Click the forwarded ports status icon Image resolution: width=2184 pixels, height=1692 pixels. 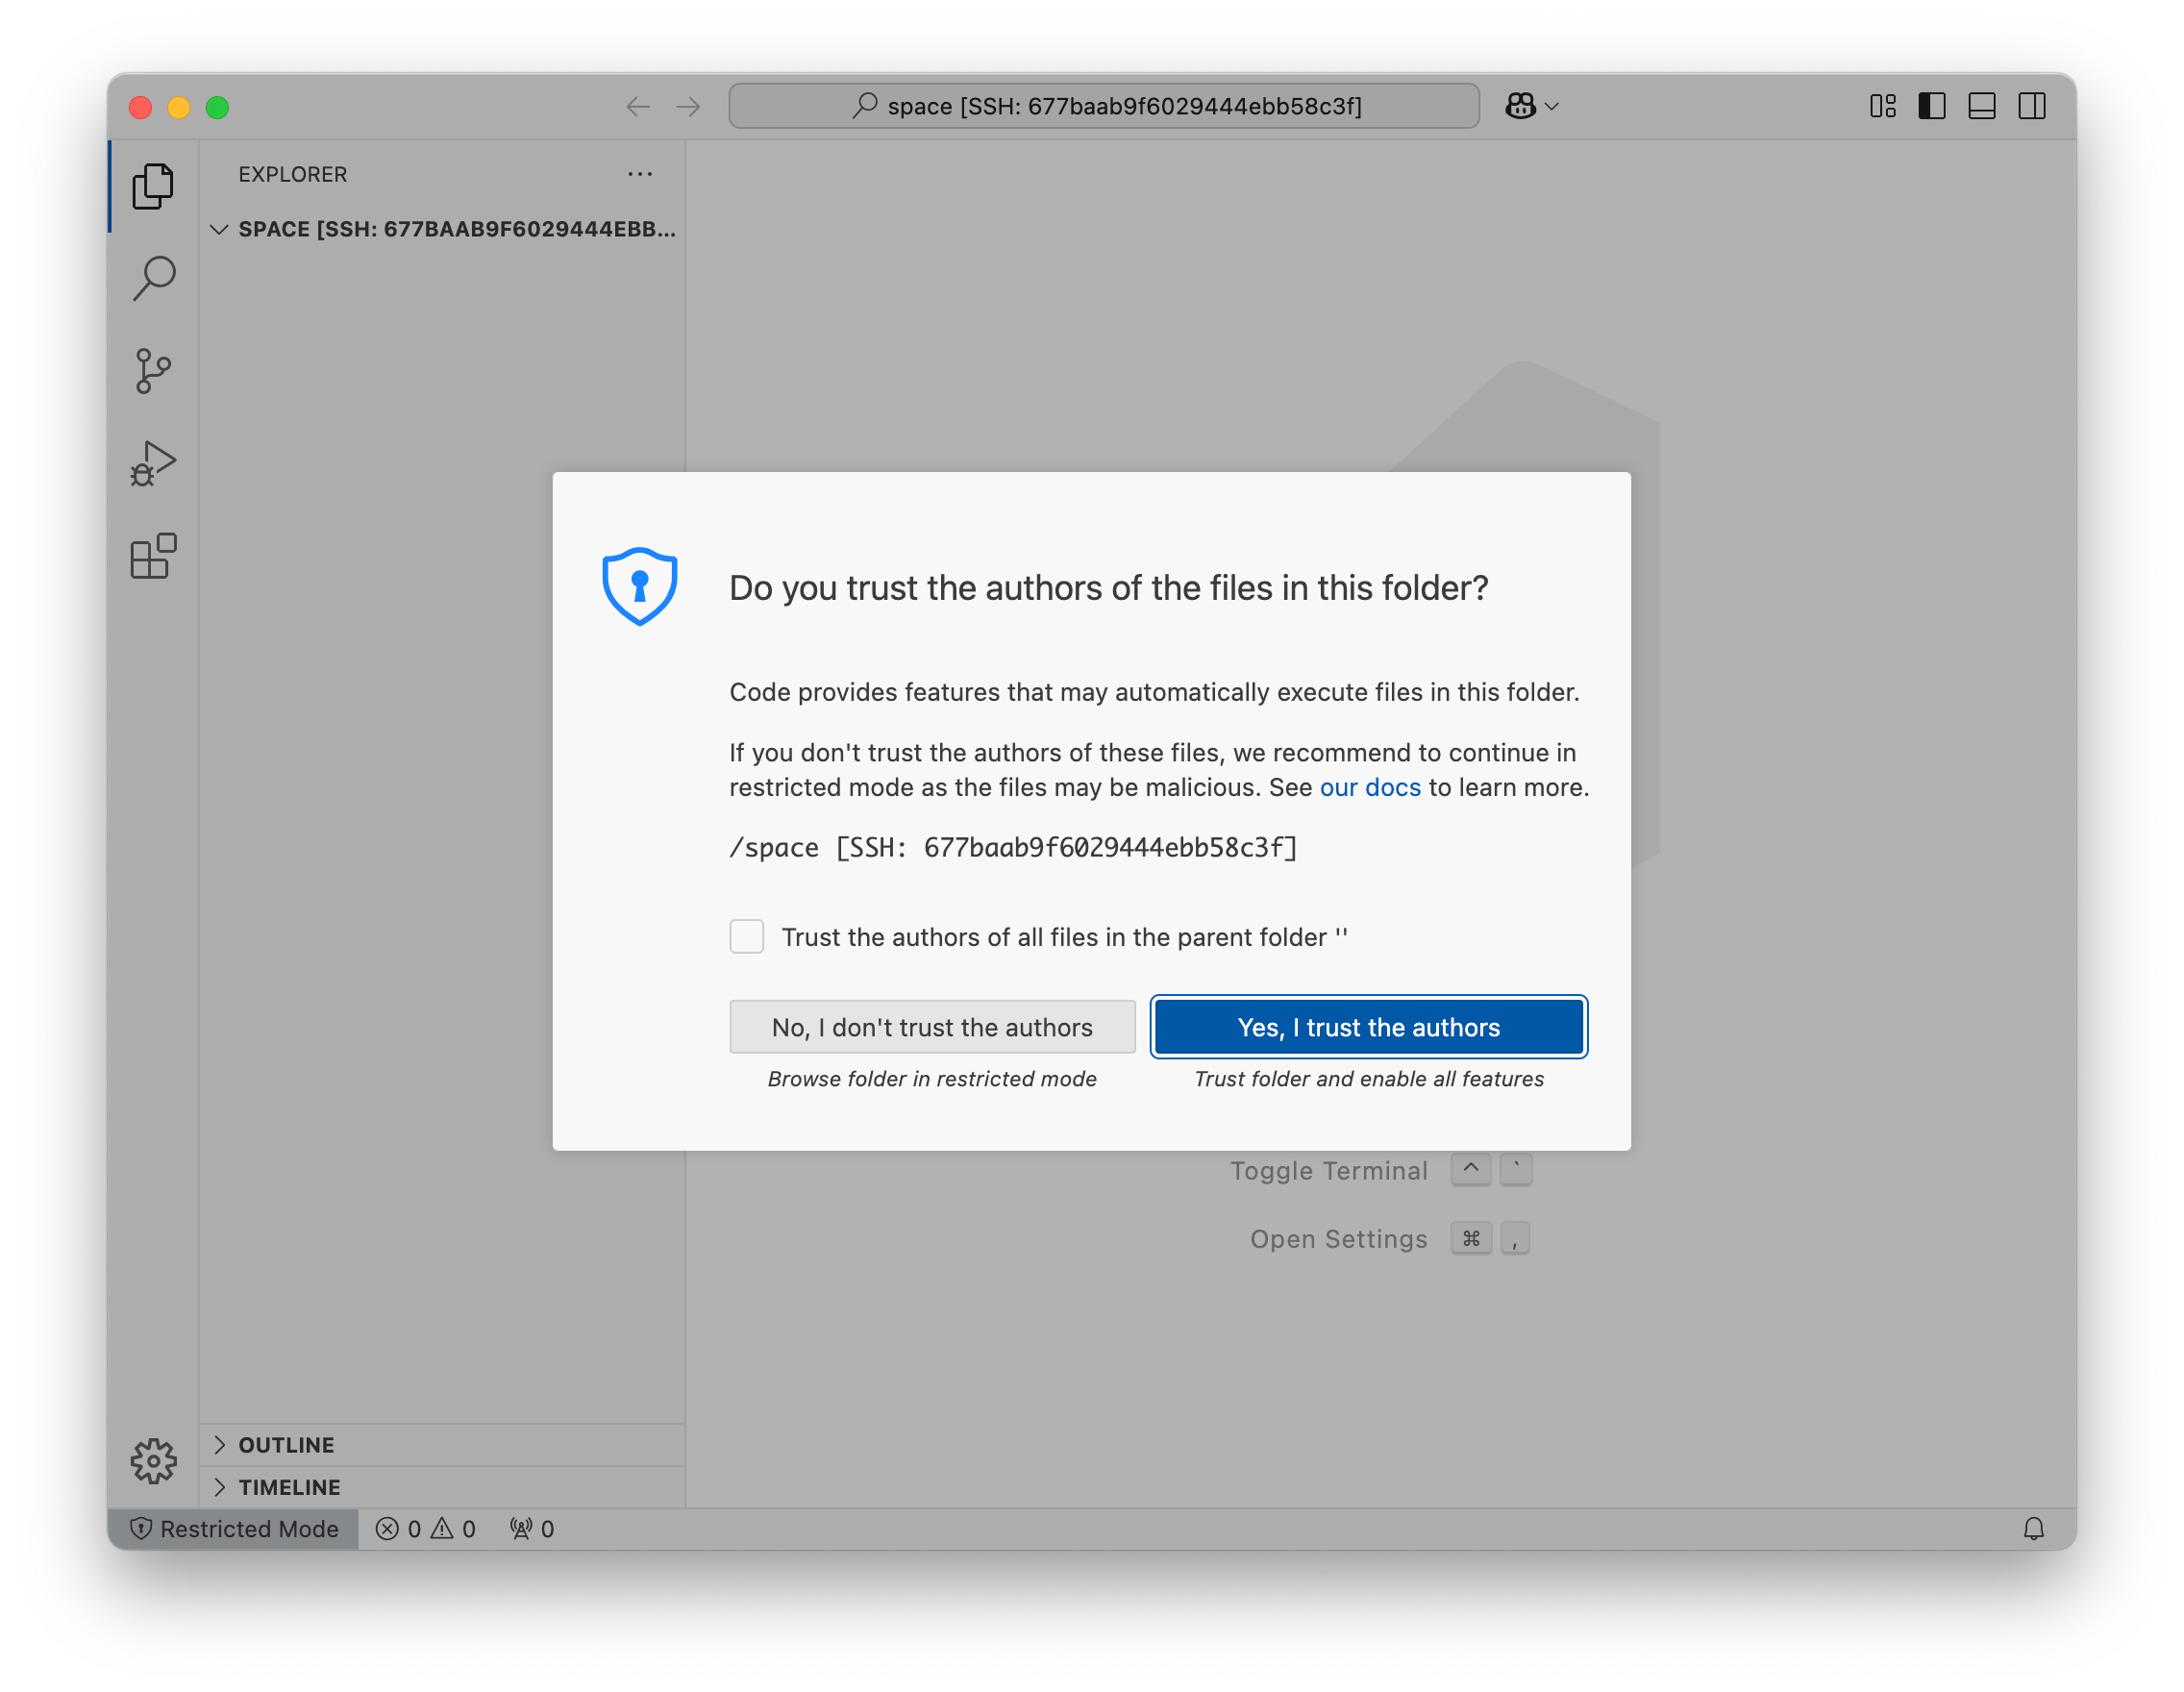coord(532,1529)
